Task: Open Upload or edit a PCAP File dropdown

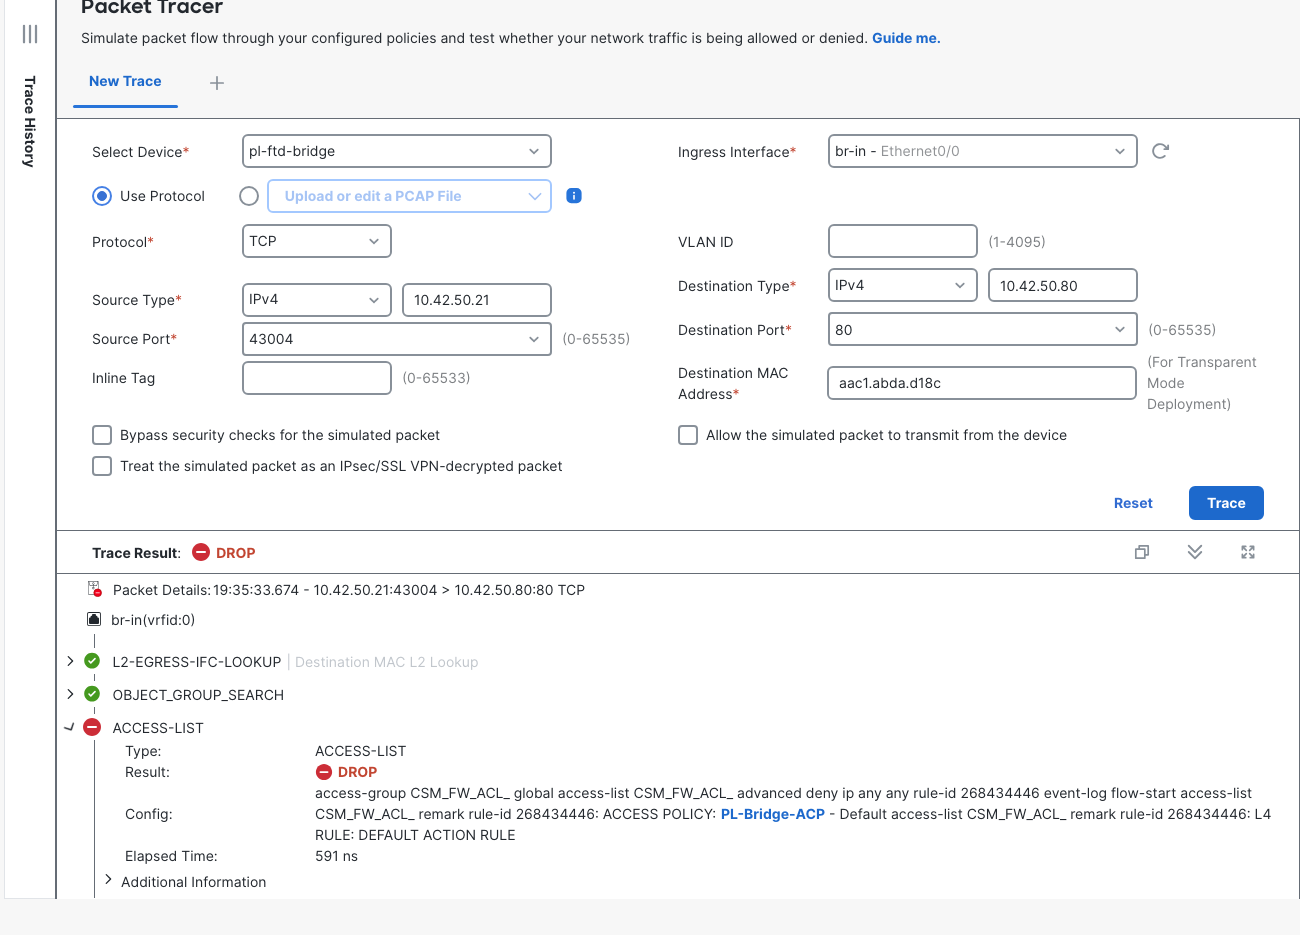Action: (410, 196)
